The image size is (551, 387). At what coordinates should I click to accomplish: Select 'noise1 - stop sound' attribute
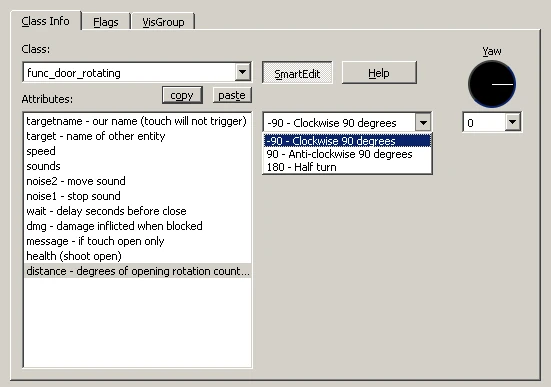(137, 196)
